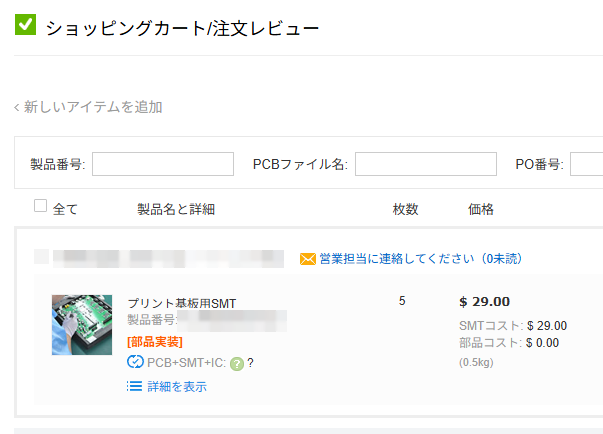The height and width of the screenshot is (434, 603).
Task: Click into the 製品番号 search field
Action: pos(162,164)
